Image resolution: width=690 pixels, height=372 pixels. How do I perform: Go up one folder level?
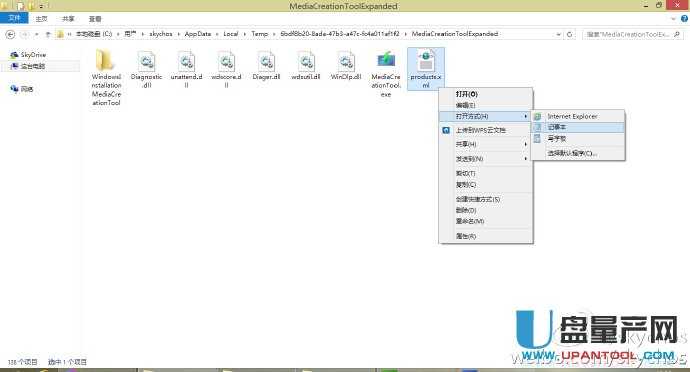[48, 34]
